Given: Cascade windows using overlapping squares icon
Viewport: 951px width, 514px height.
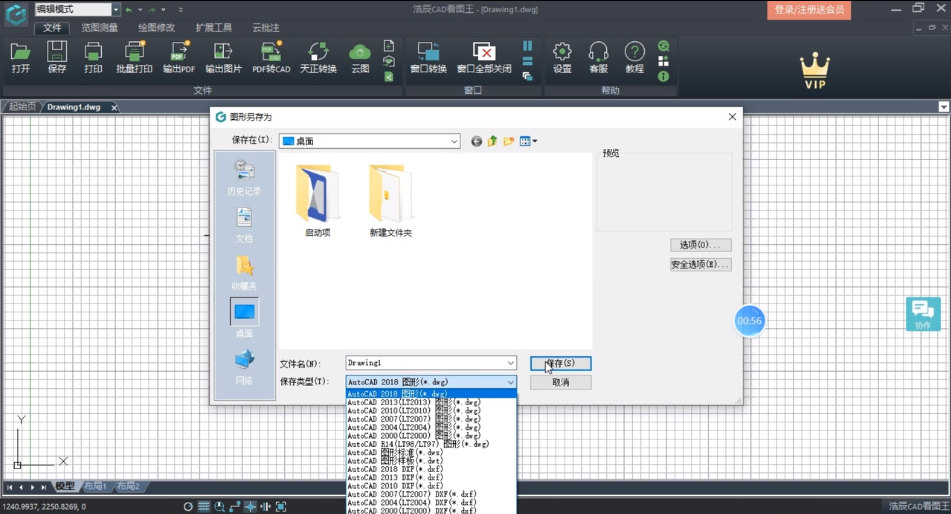Looking at the screenshot, I should [x=528, y=76].
